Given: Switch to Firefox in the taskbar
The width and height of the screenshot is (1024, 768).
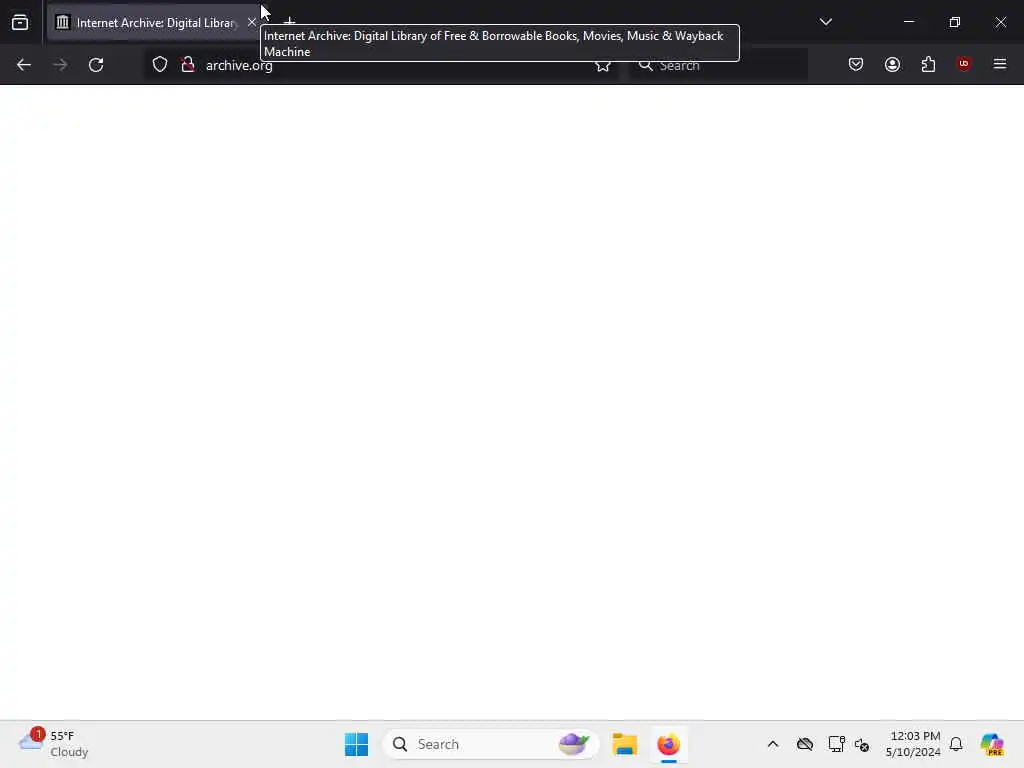Looking at the screenshot, I should [x=669, y=744].
